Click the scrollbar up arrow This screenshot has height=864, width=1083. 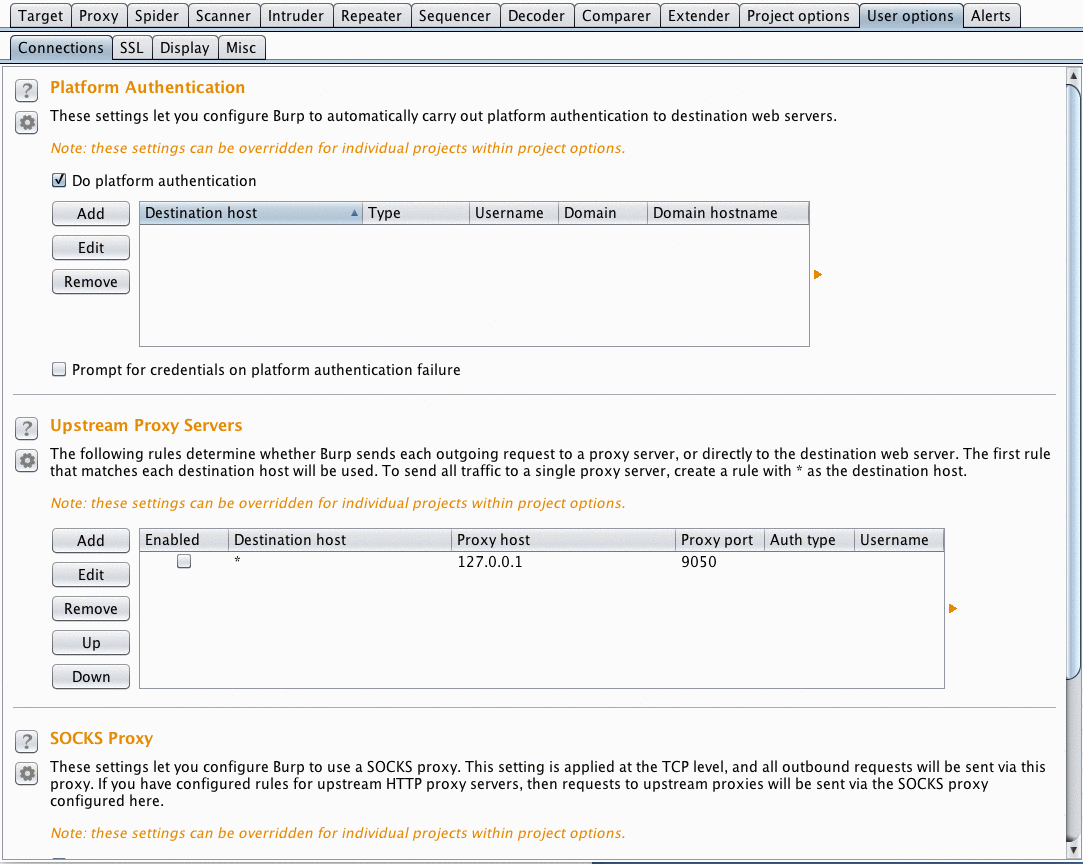pyautogui.click(x=1073, y=75)
